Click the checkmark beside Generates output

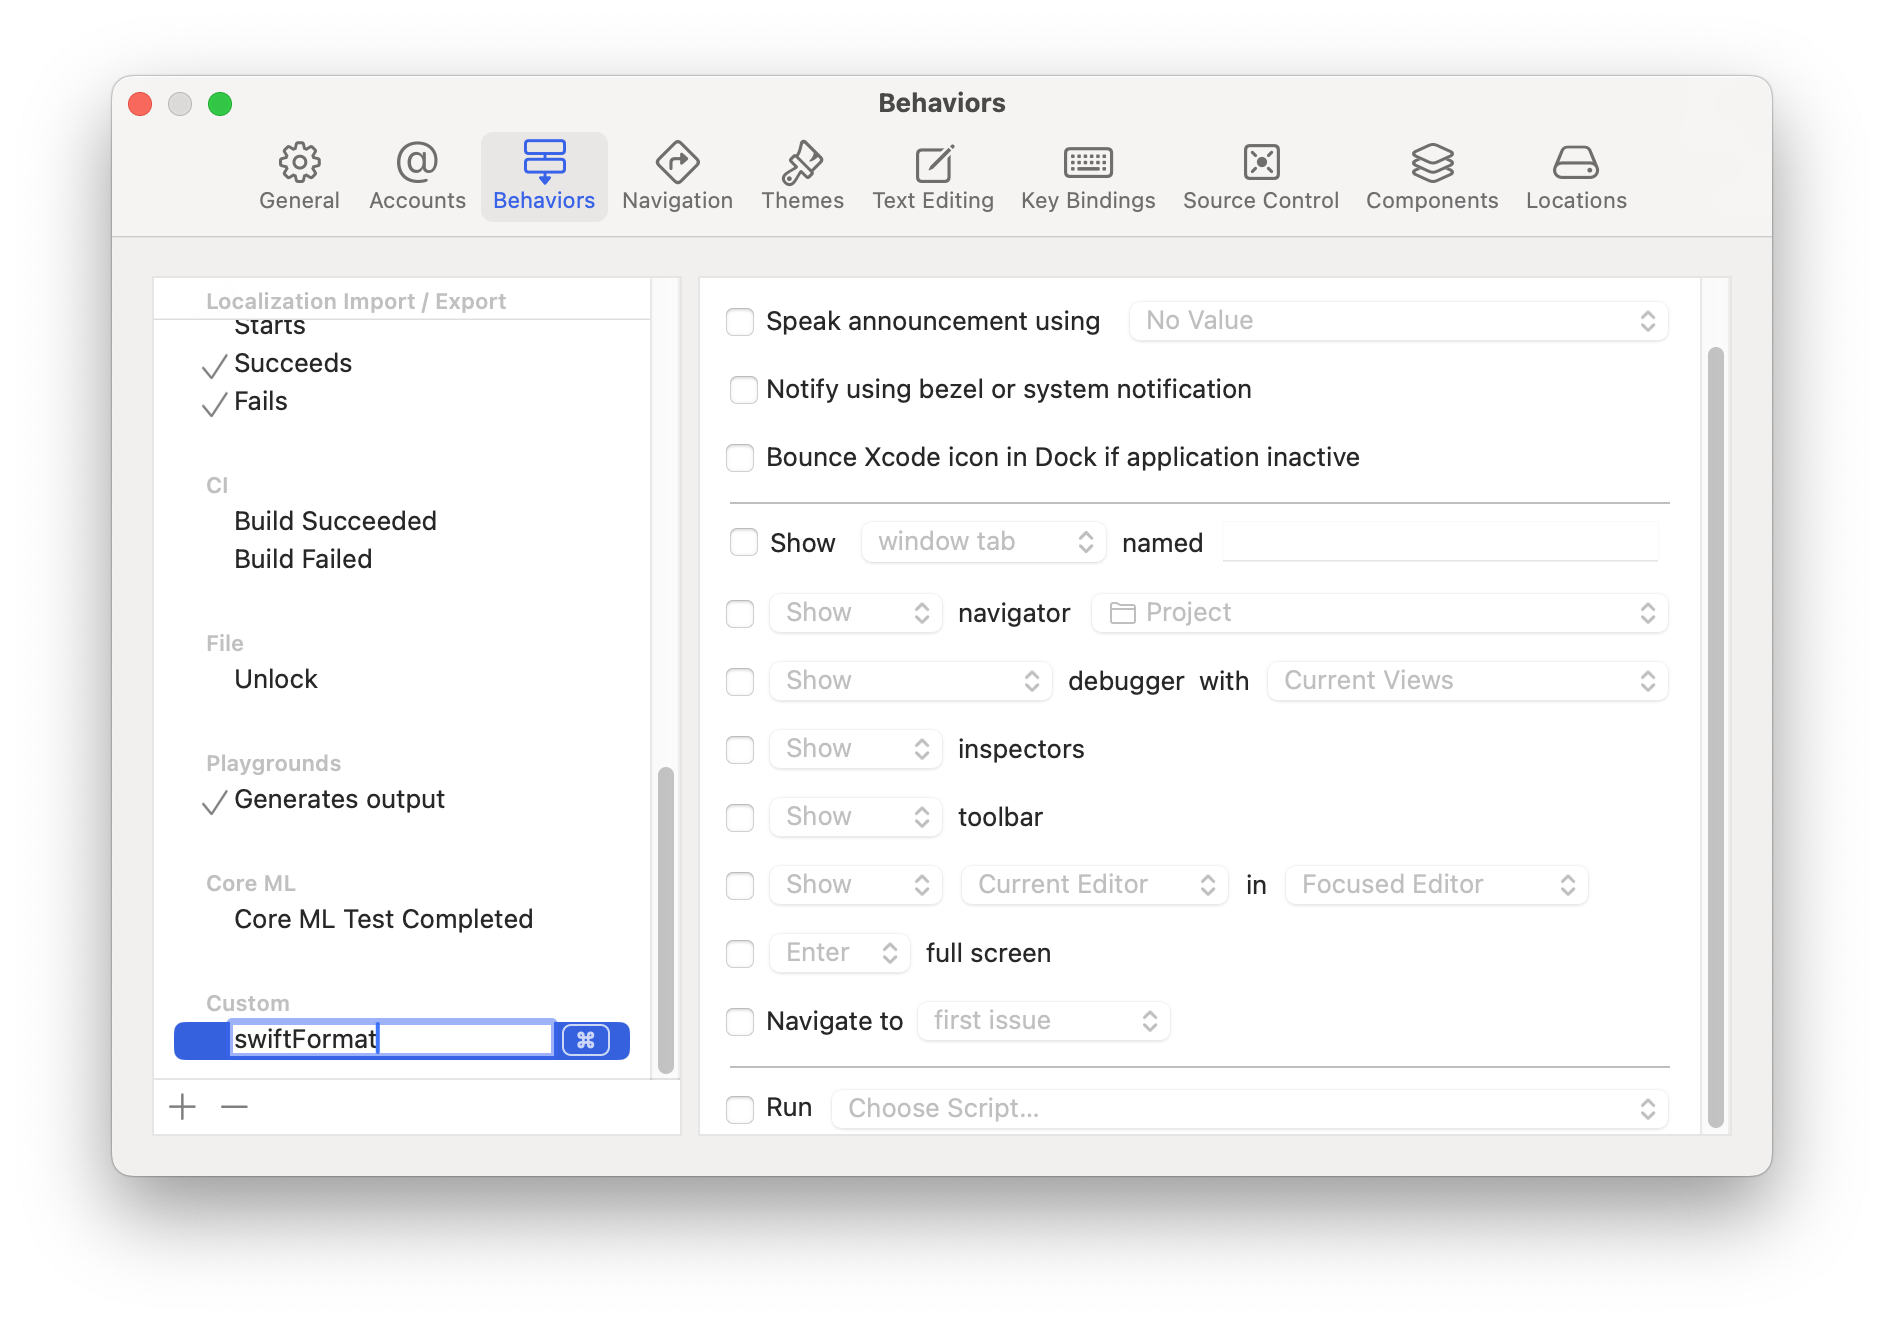[214, 802]
